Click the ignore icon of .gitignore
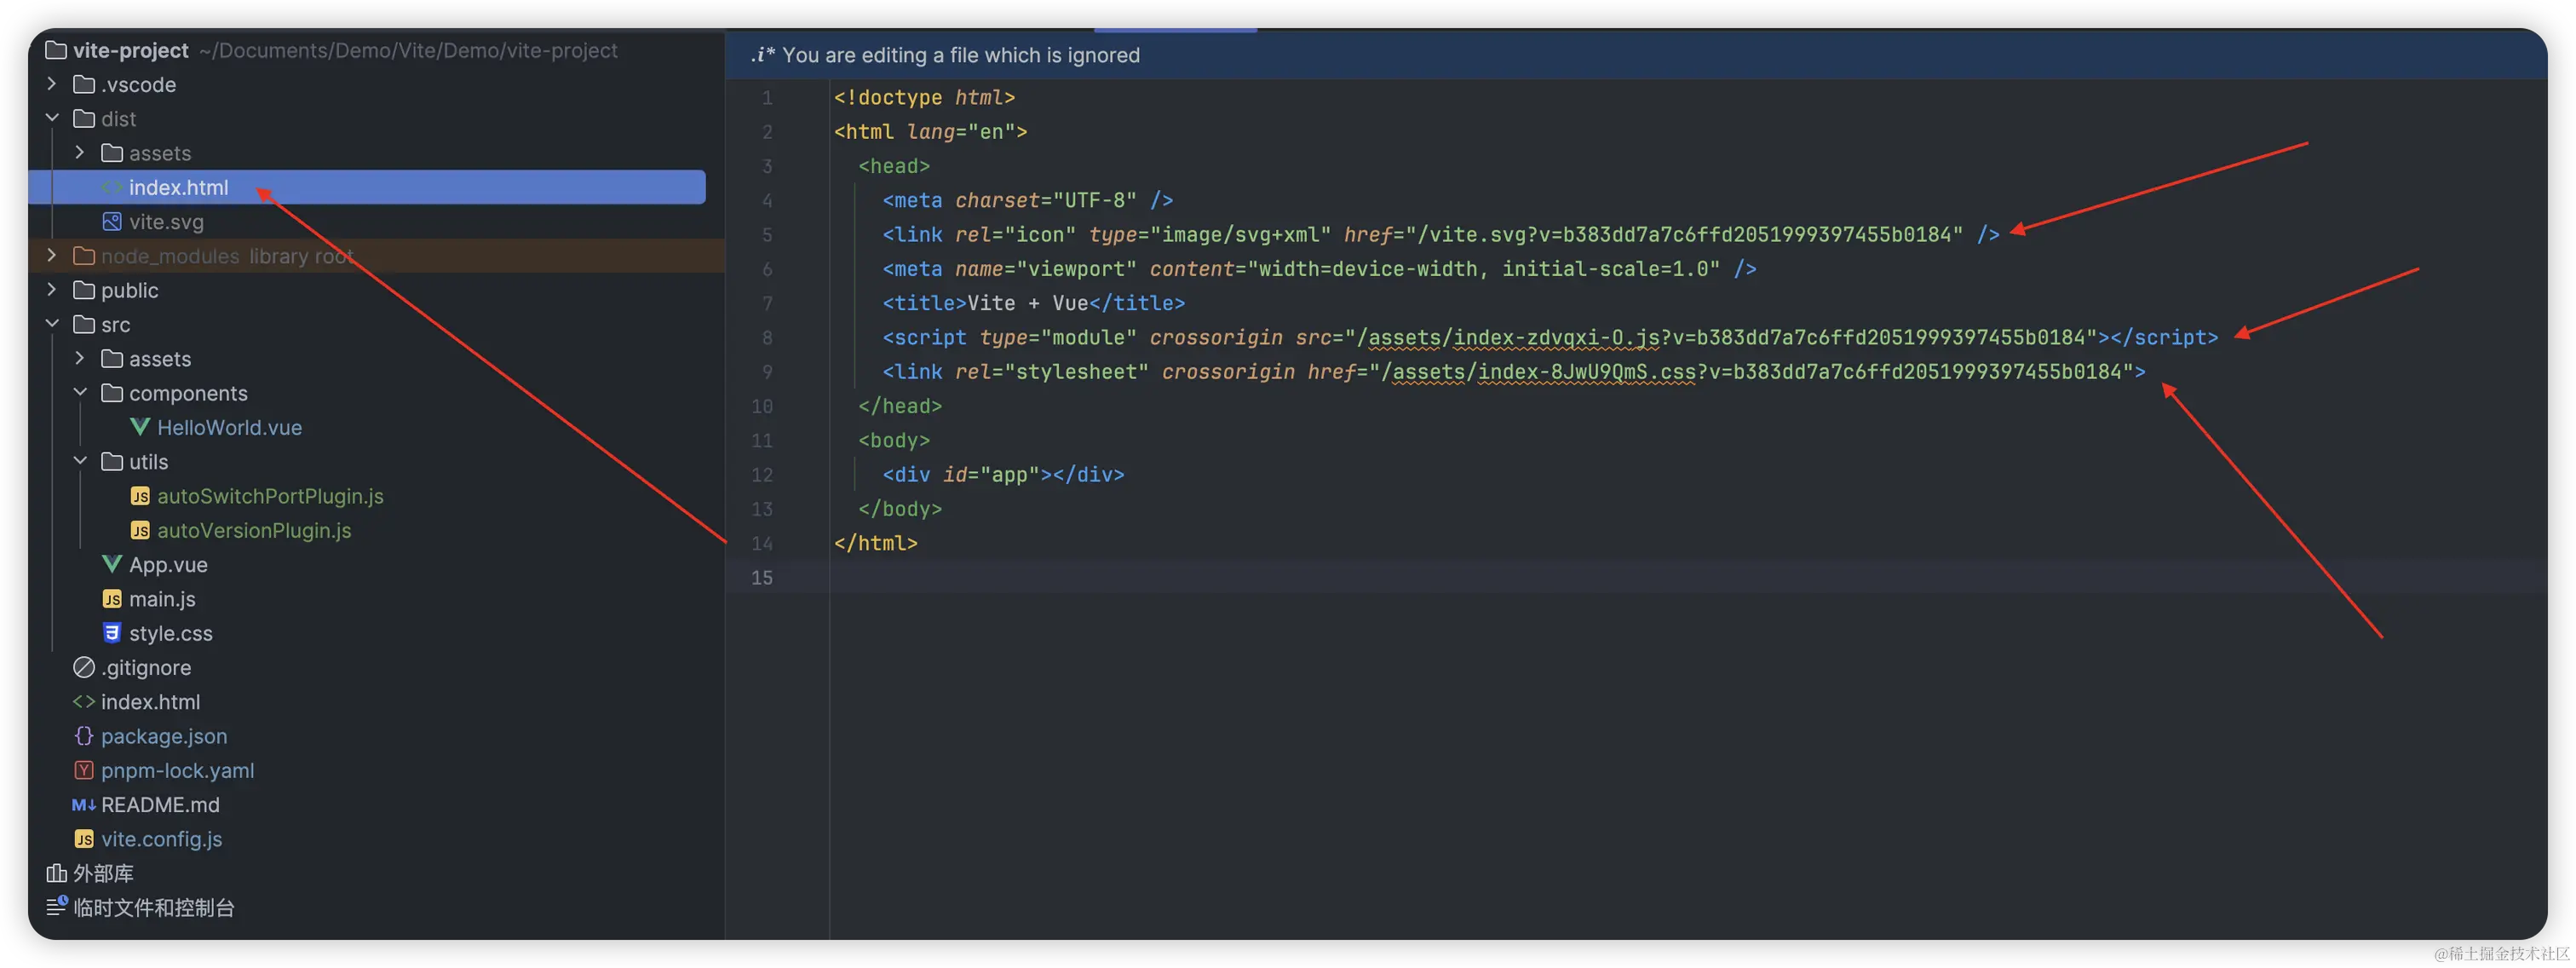 [84, 667]
